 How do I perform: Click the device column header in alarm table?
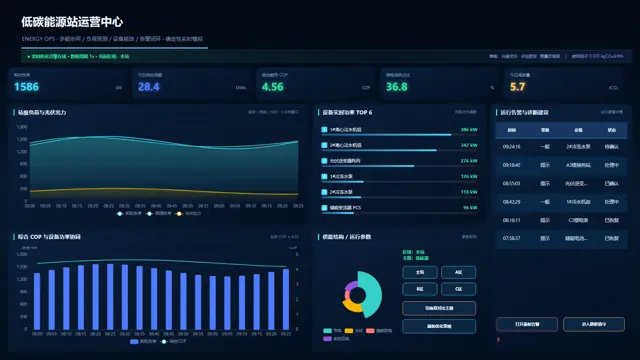578,130
